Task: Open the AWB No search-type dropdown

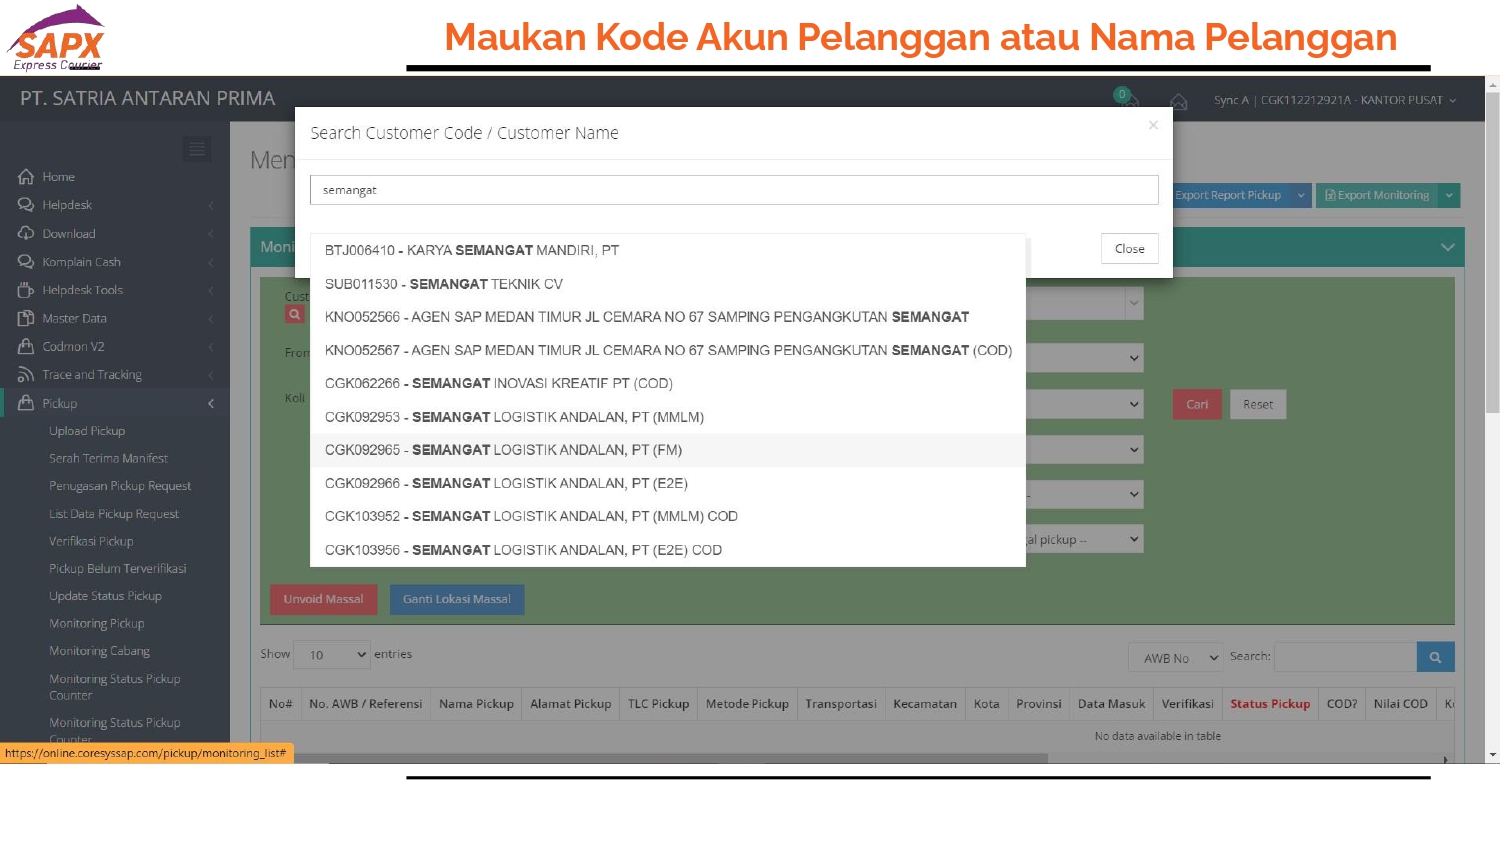Action: point(1176,658)
